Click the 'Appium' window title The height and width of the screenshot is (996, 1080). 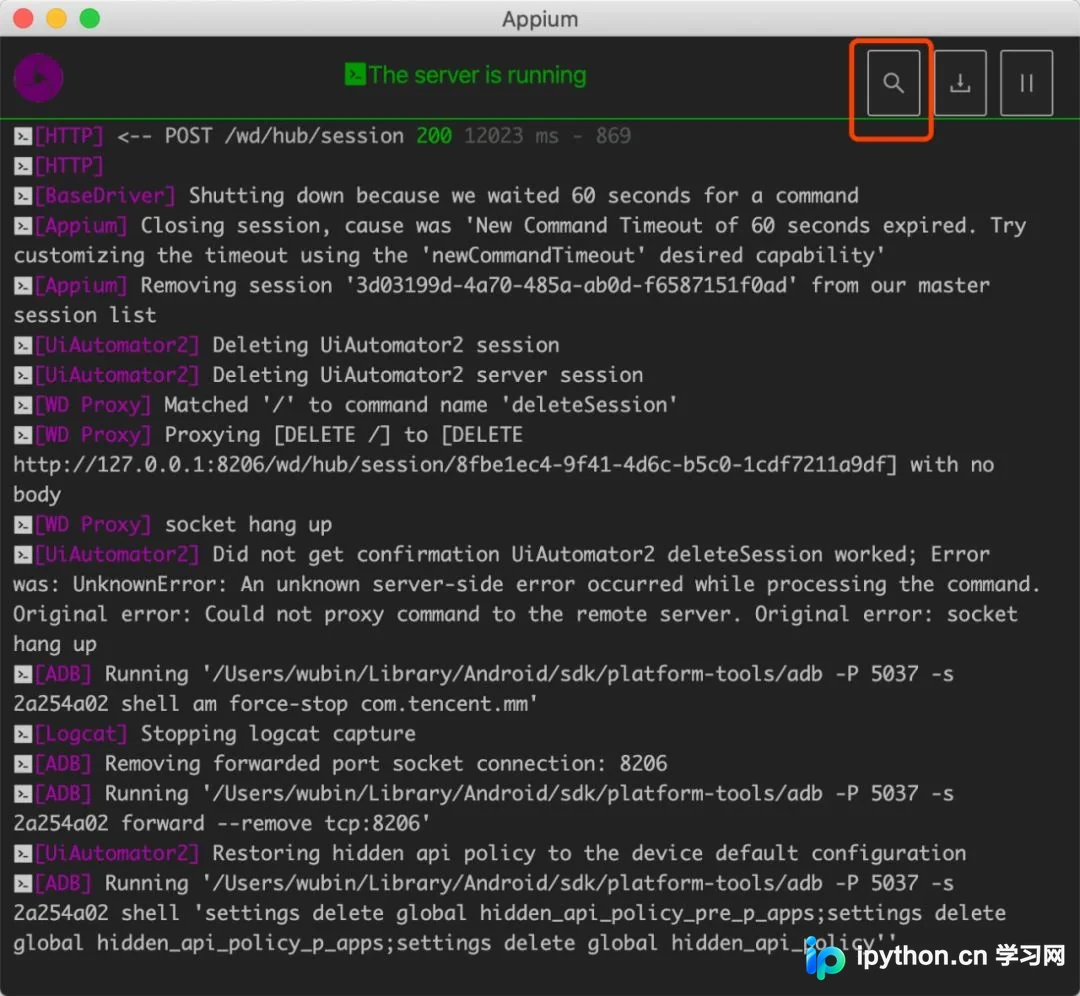point(540,19)
